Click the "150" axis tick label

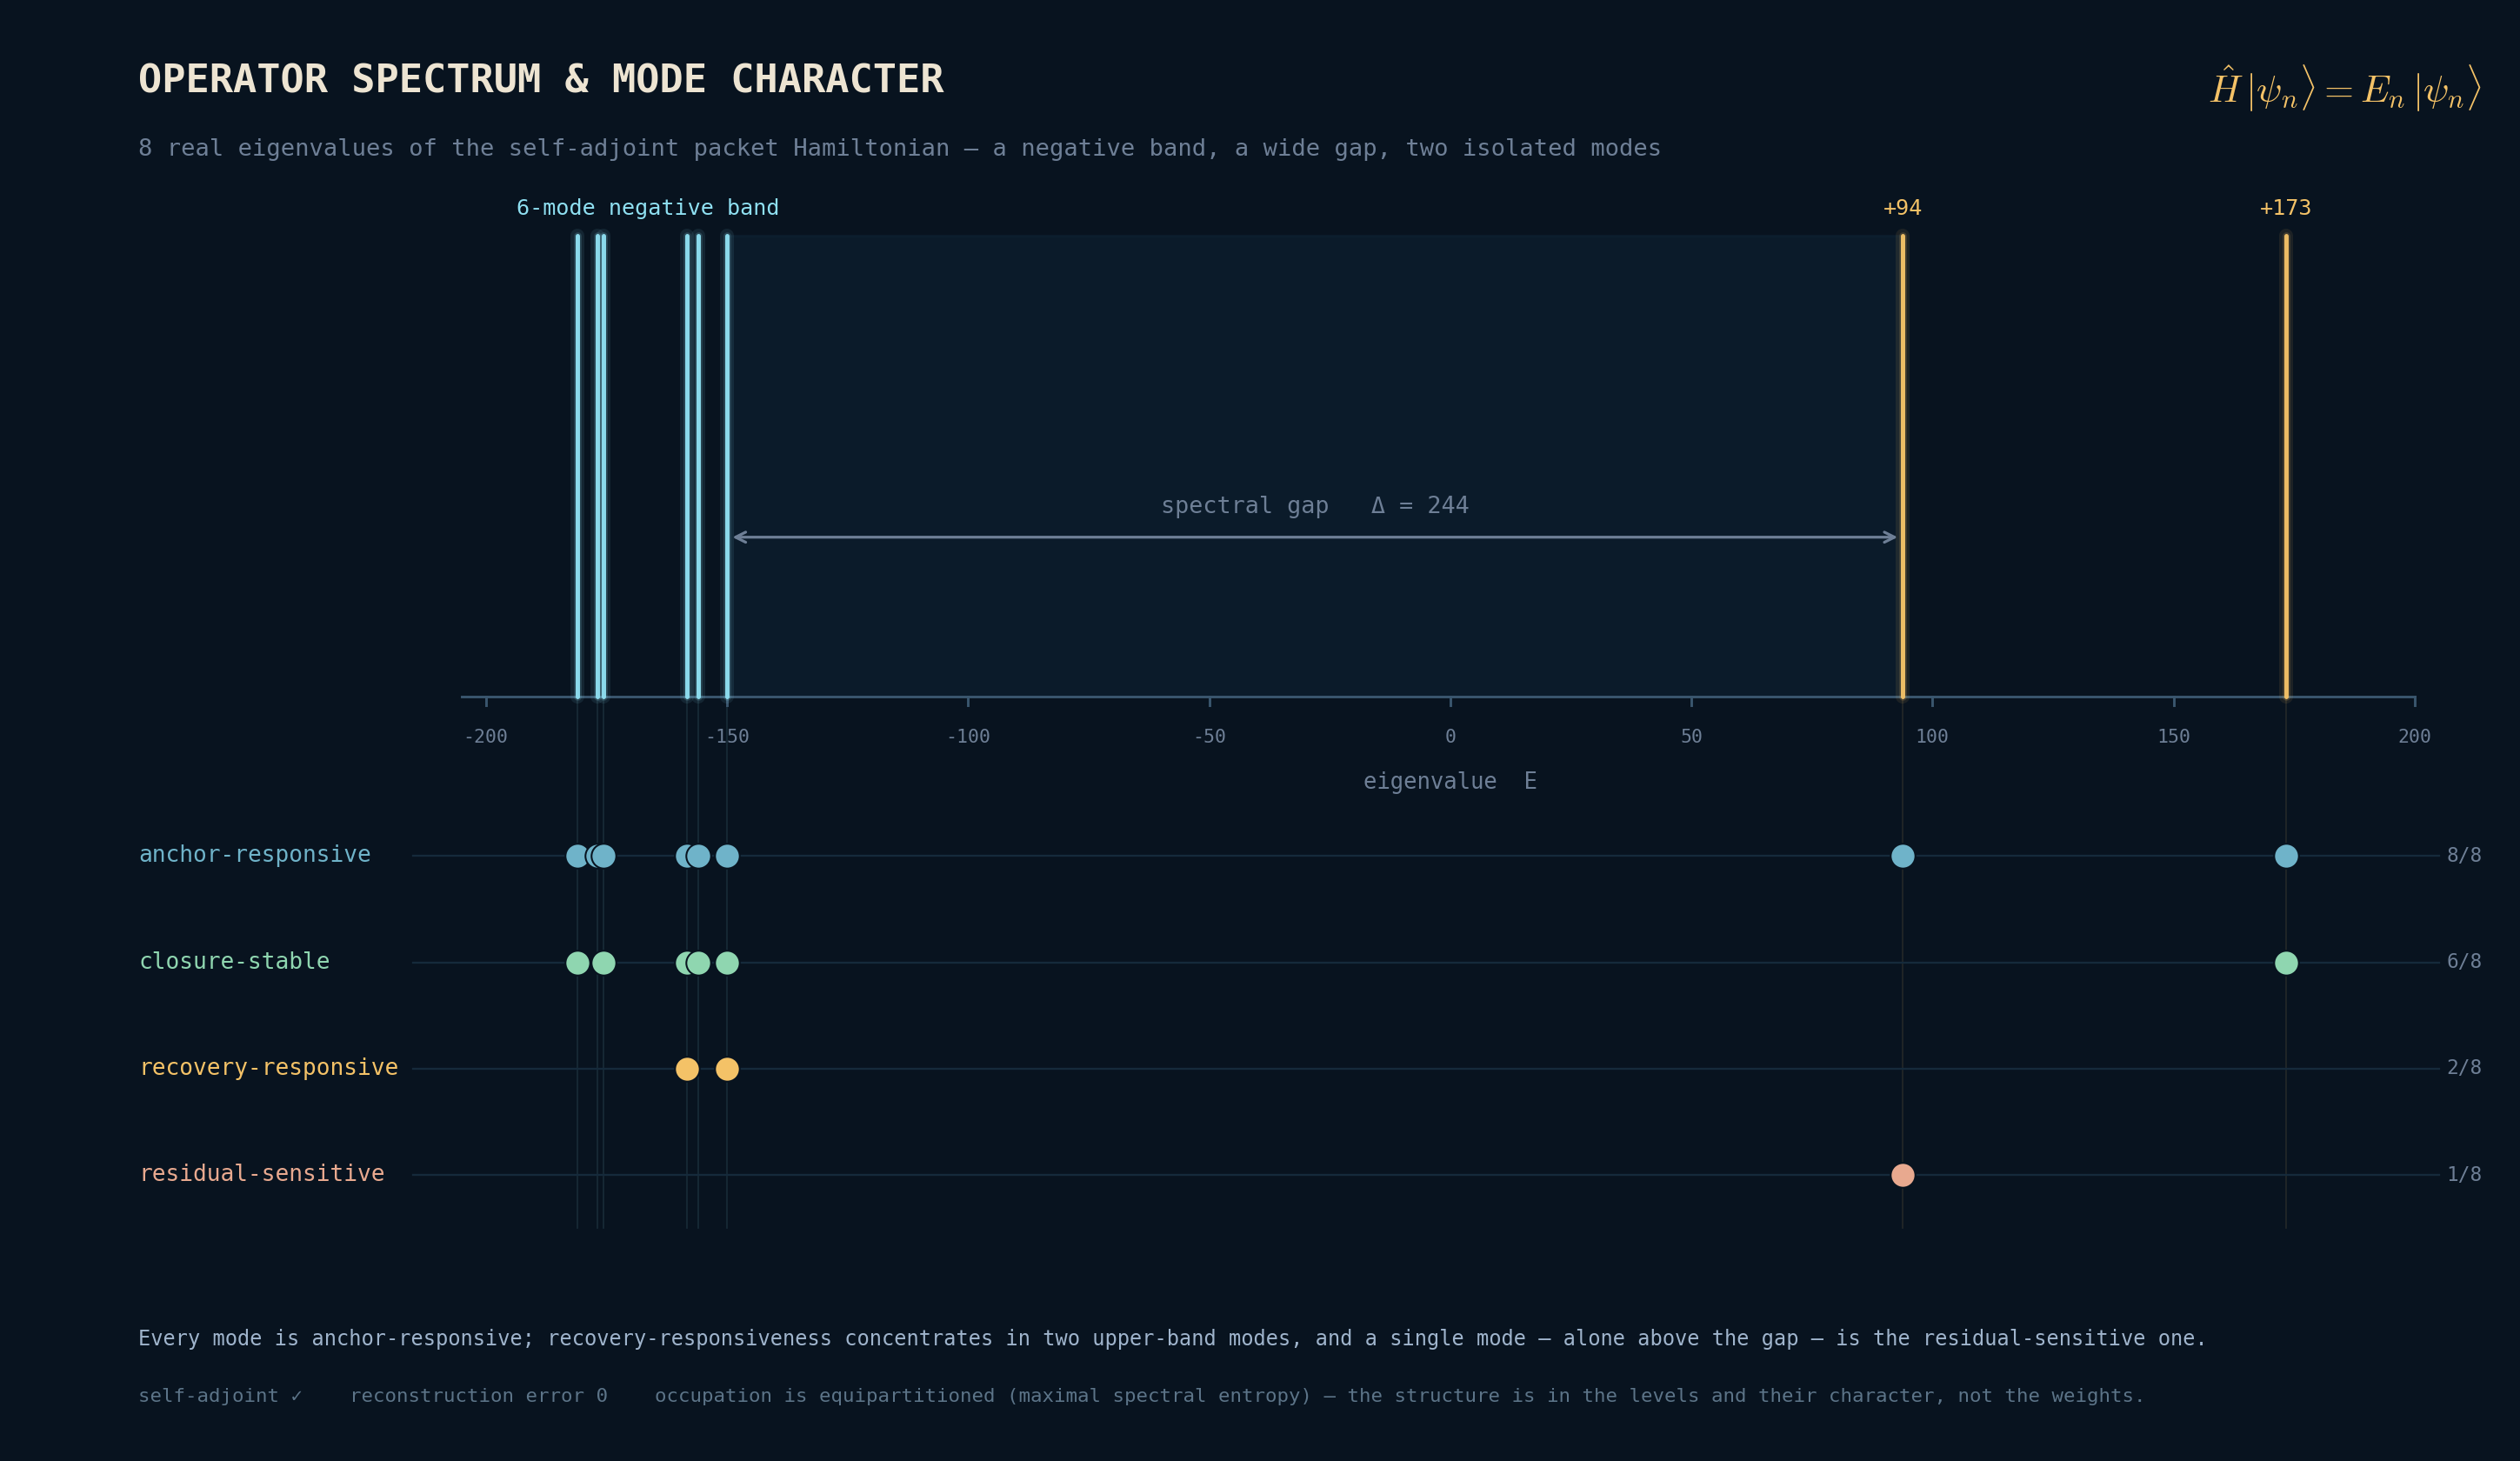coord(2173,737)
